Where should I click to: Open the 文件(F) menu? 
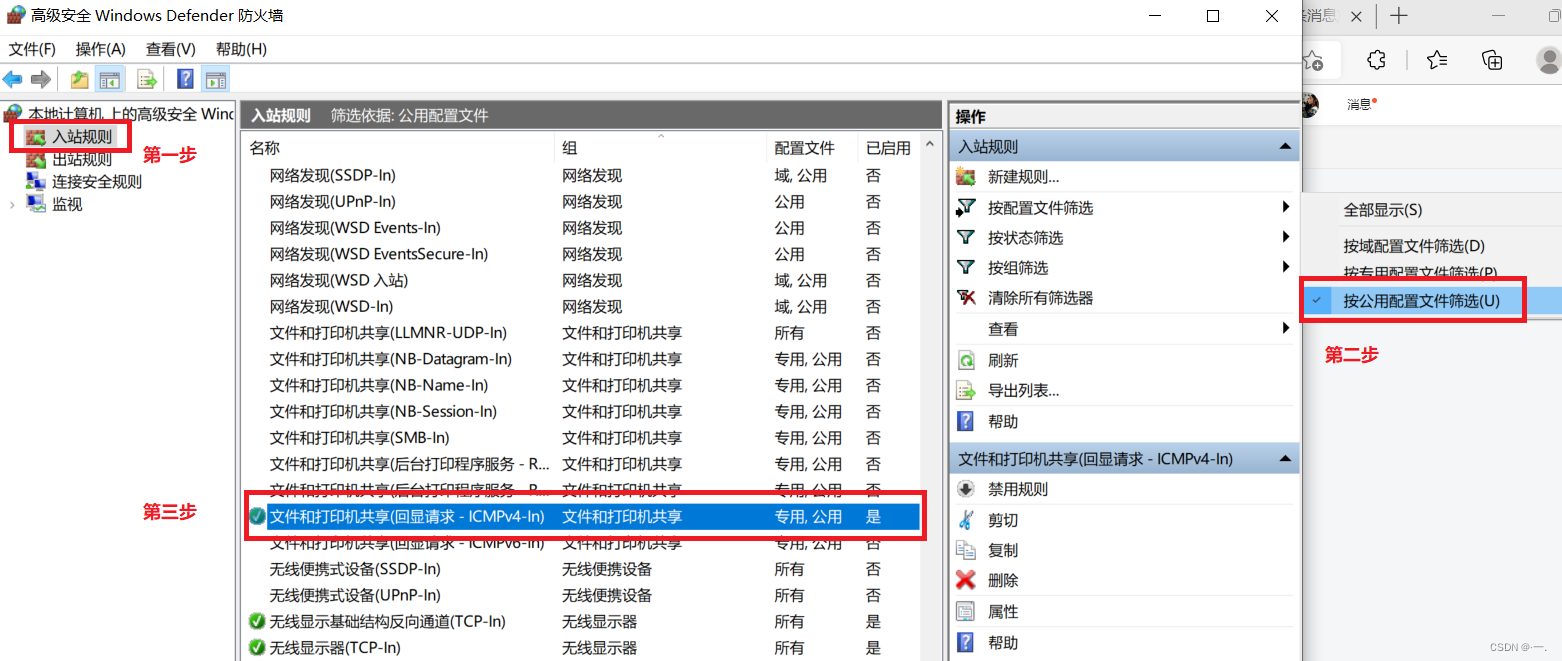tap(32, 49)
